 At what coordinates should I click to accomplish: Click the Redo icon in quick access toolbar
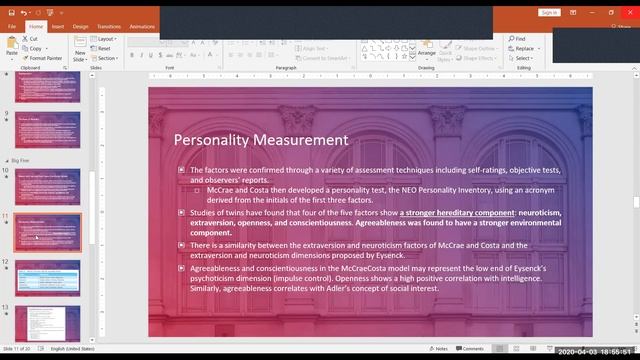38,13
